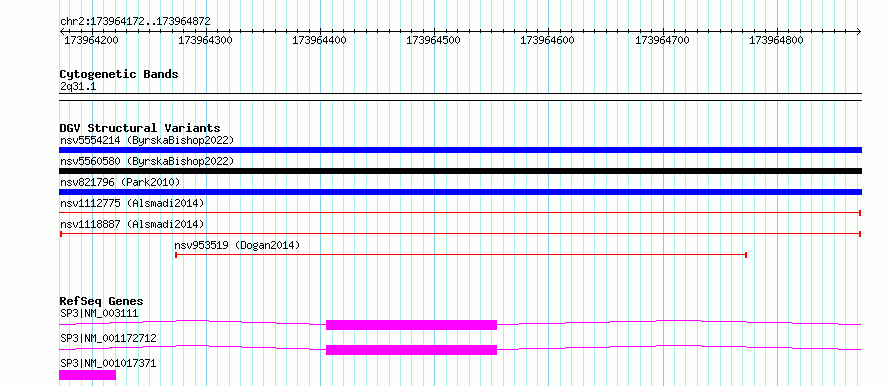890x386 pixels.
Task: Select the red nsv1118887 variant line
Action: 460,234
